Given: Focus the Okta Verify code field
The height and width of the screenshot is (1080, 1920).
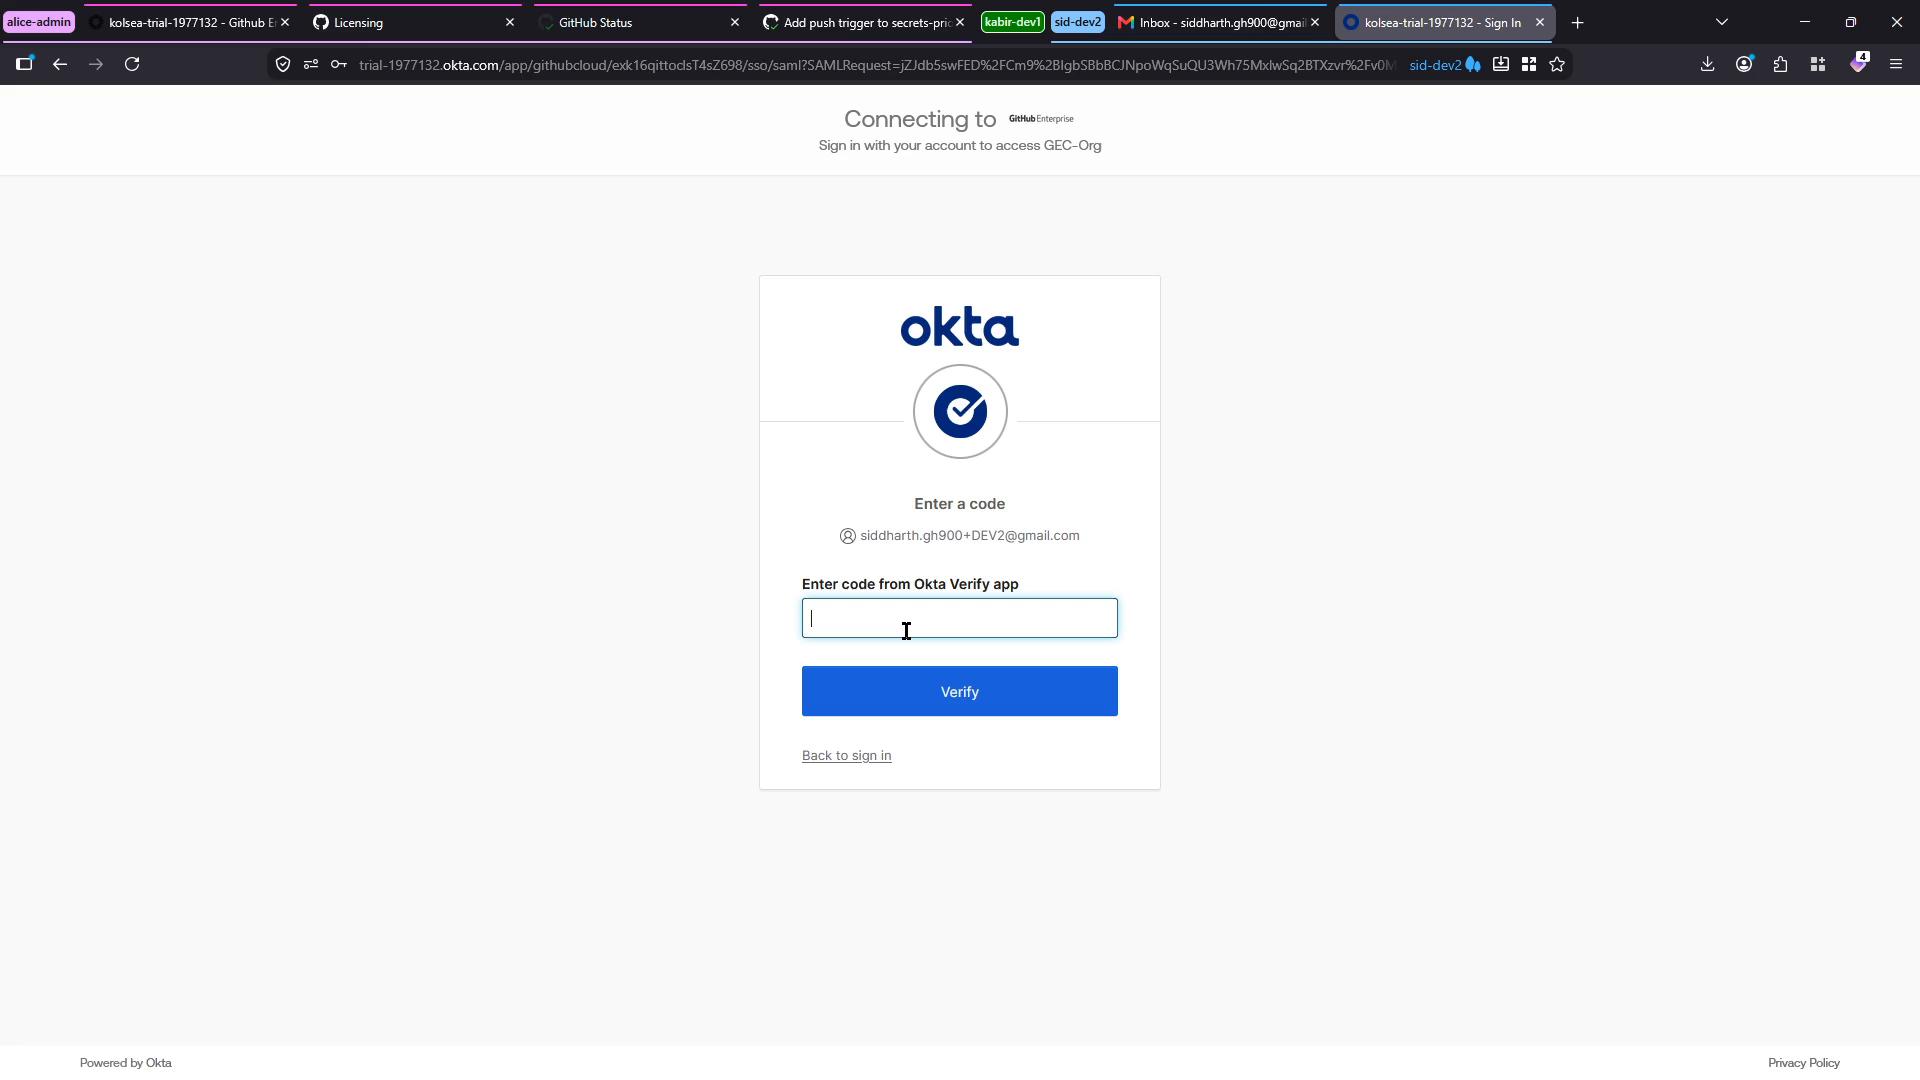Looking at the screenshot, I should point(959,618).
